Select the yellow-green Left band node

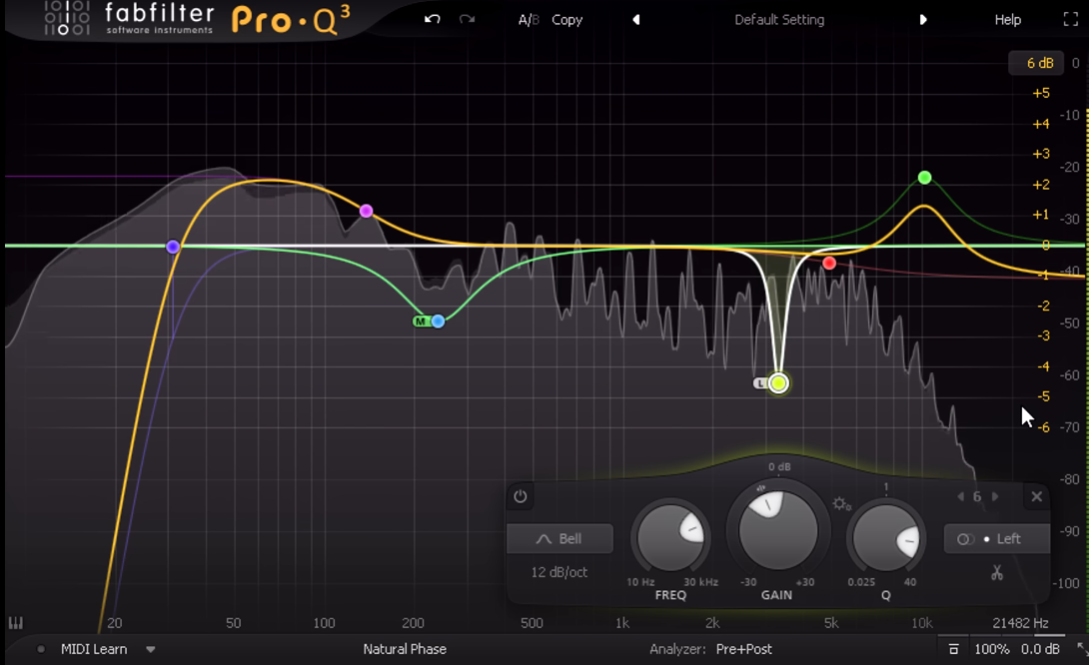[x=779, y=383]
